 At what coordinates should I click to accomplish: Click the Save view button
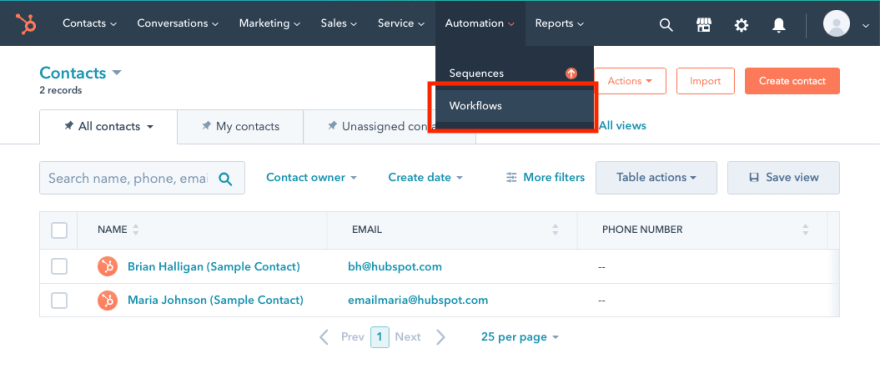click(783, 178)
